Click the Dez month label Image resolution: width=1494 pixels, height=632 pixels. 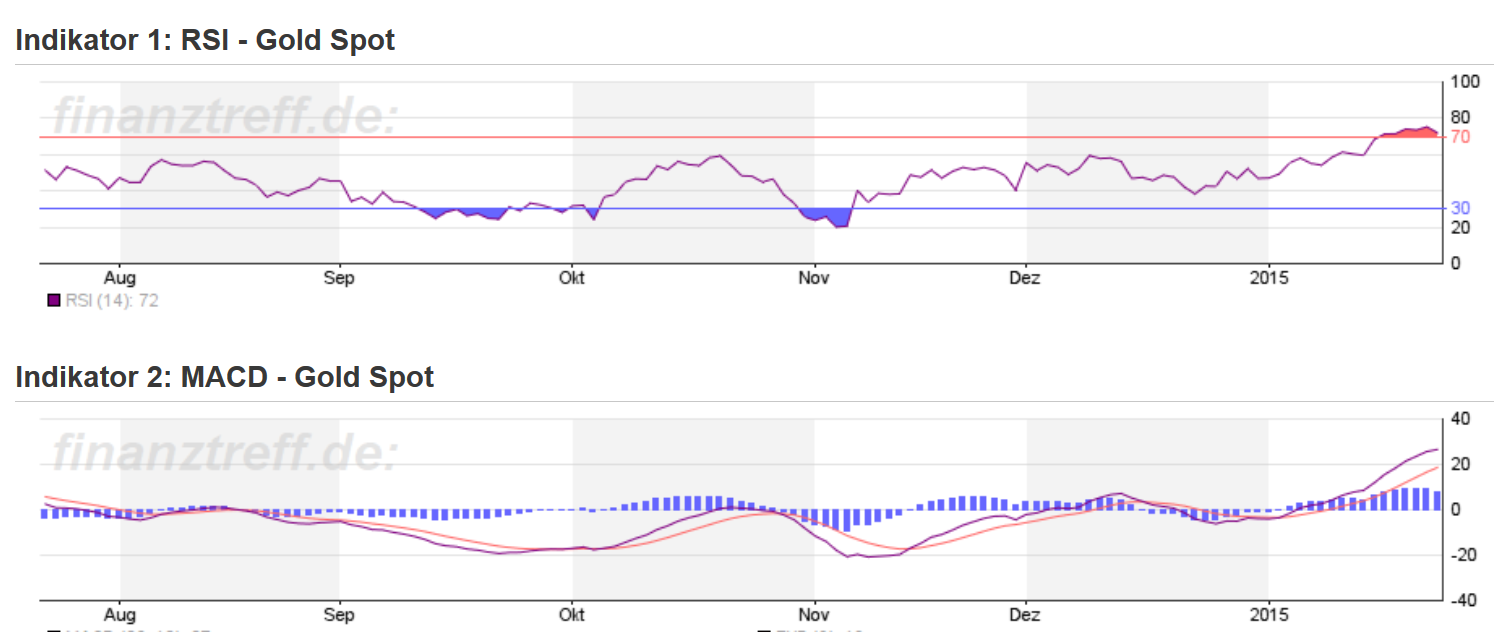click(x=1026, y=279)
